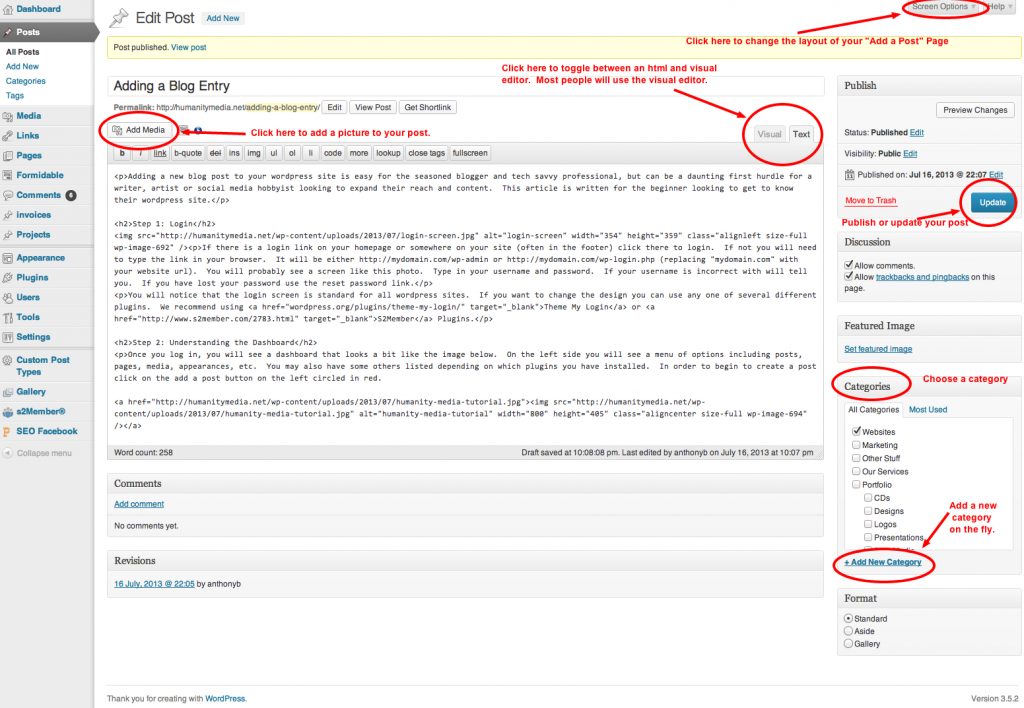Expand the Screen Options dropdown
The image size is (1024, 708).
point(943,7)
